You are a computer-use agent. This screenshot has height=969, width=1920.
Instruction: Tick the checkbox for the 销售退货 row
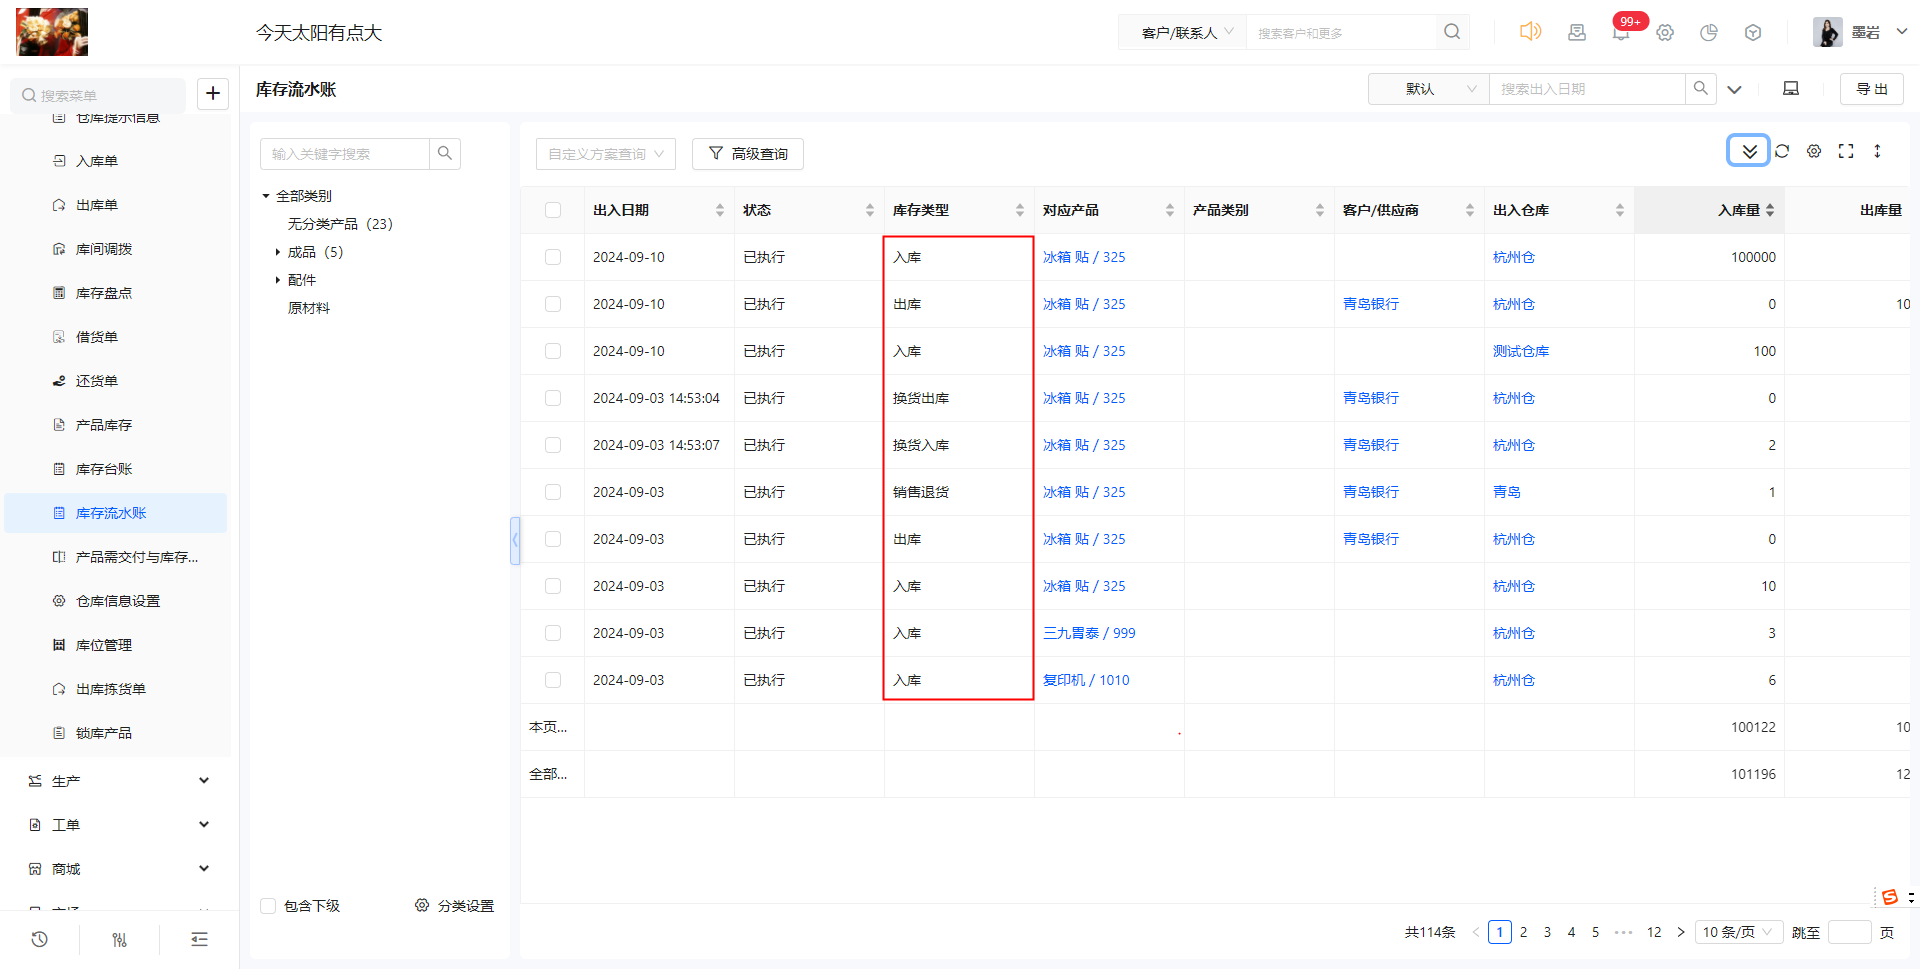click(553, 492)
